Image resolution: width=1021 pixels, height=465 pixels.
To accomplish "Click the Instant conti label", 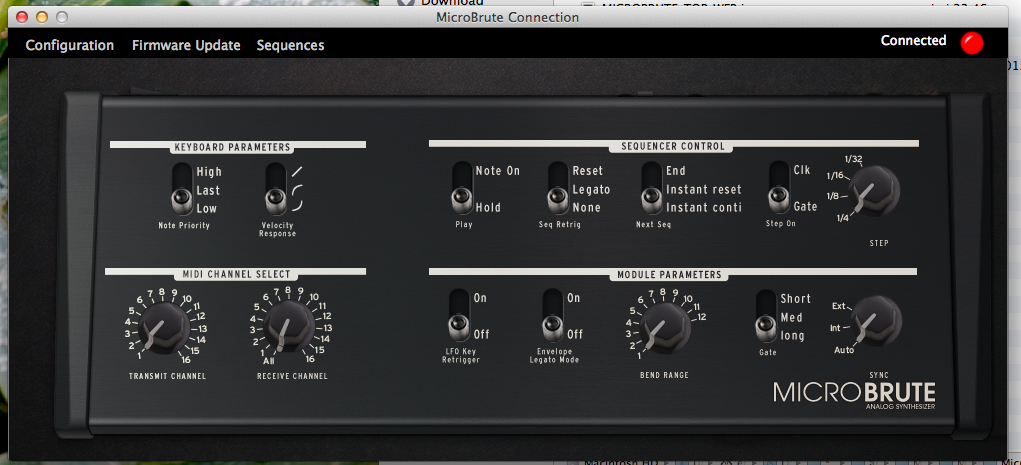I will click(703, 207).
